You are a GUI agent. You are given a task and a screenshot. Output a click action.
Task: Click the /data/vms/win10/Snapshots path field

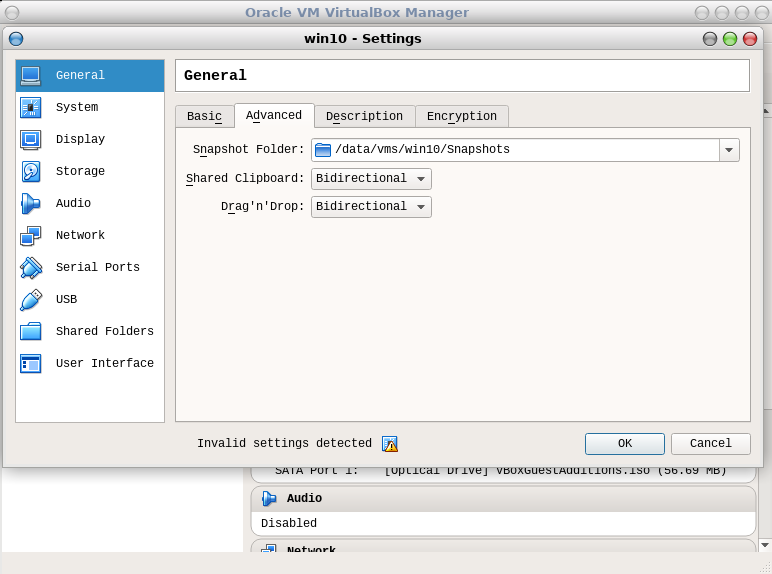click(x=515, y=150)
